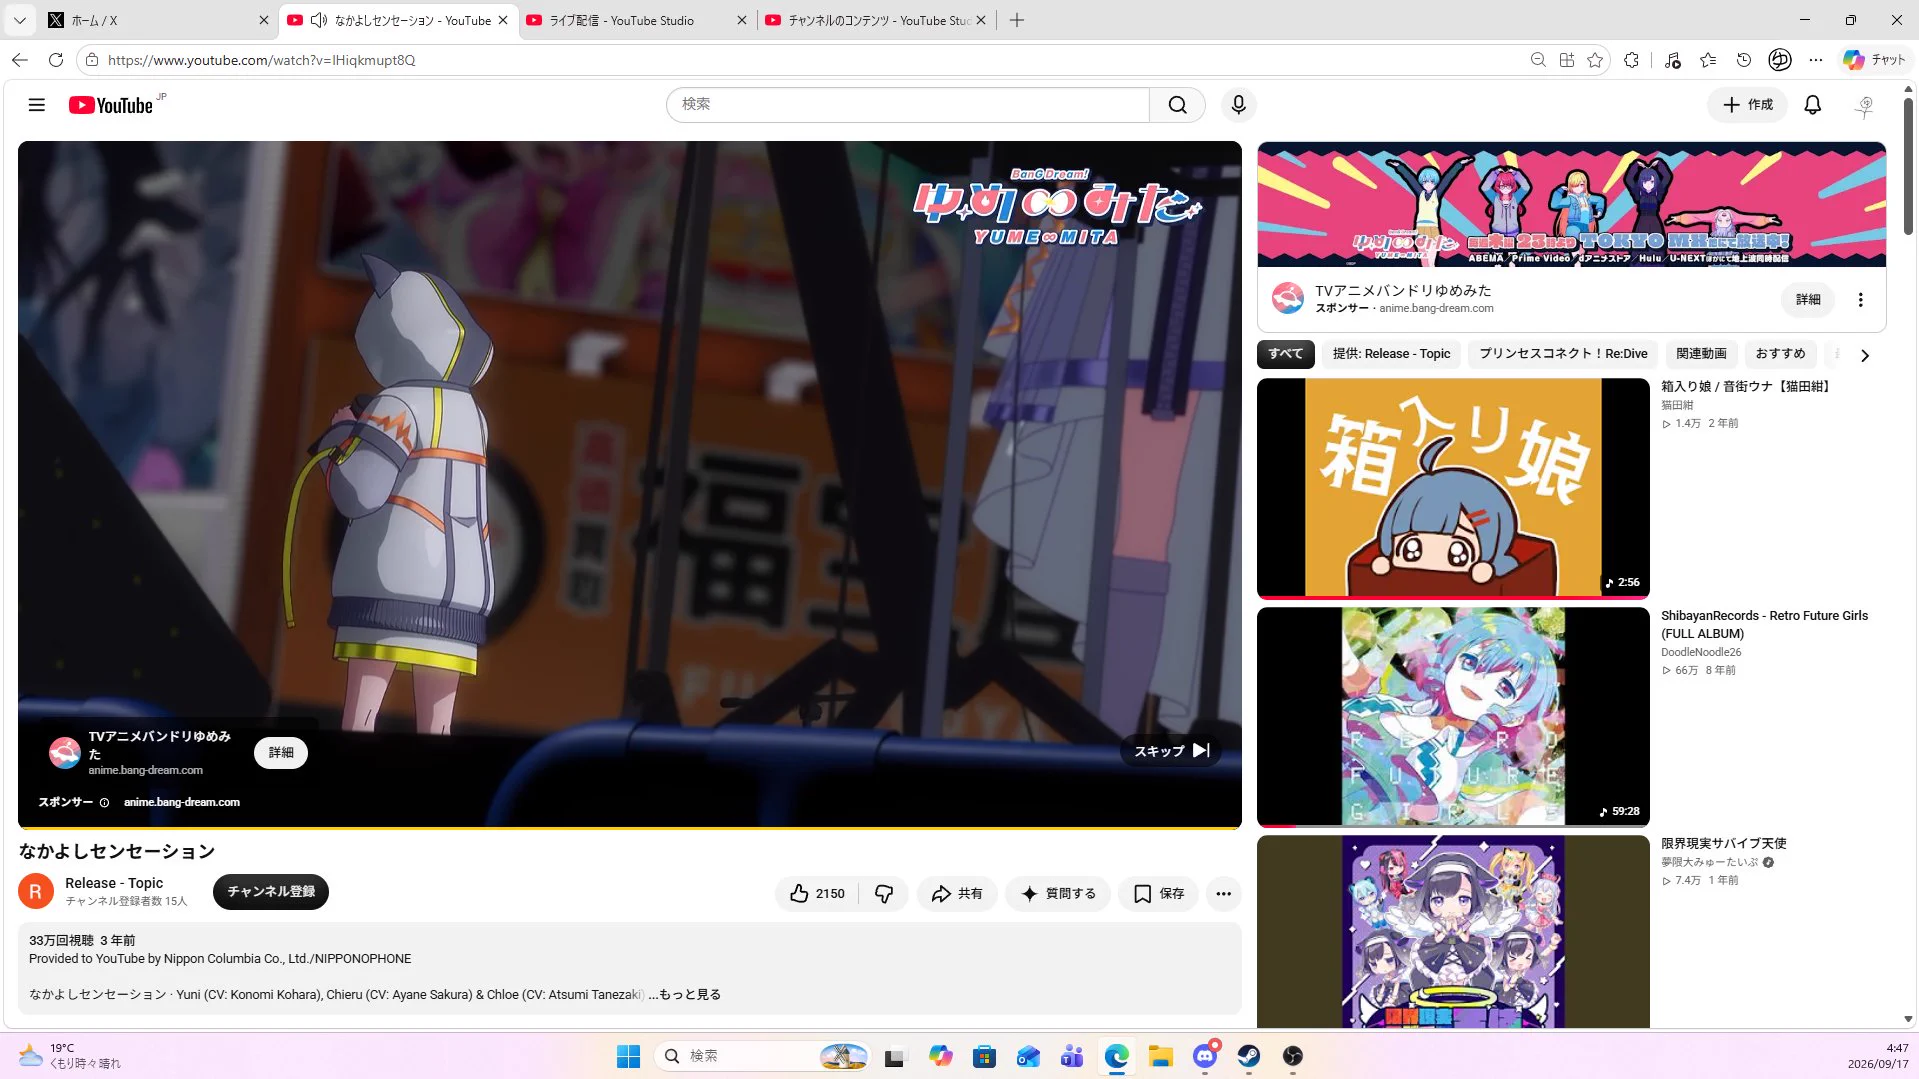Open the 限界現実サバイブ天使 video title
1919x1079 pixels.
[1723, 844]
